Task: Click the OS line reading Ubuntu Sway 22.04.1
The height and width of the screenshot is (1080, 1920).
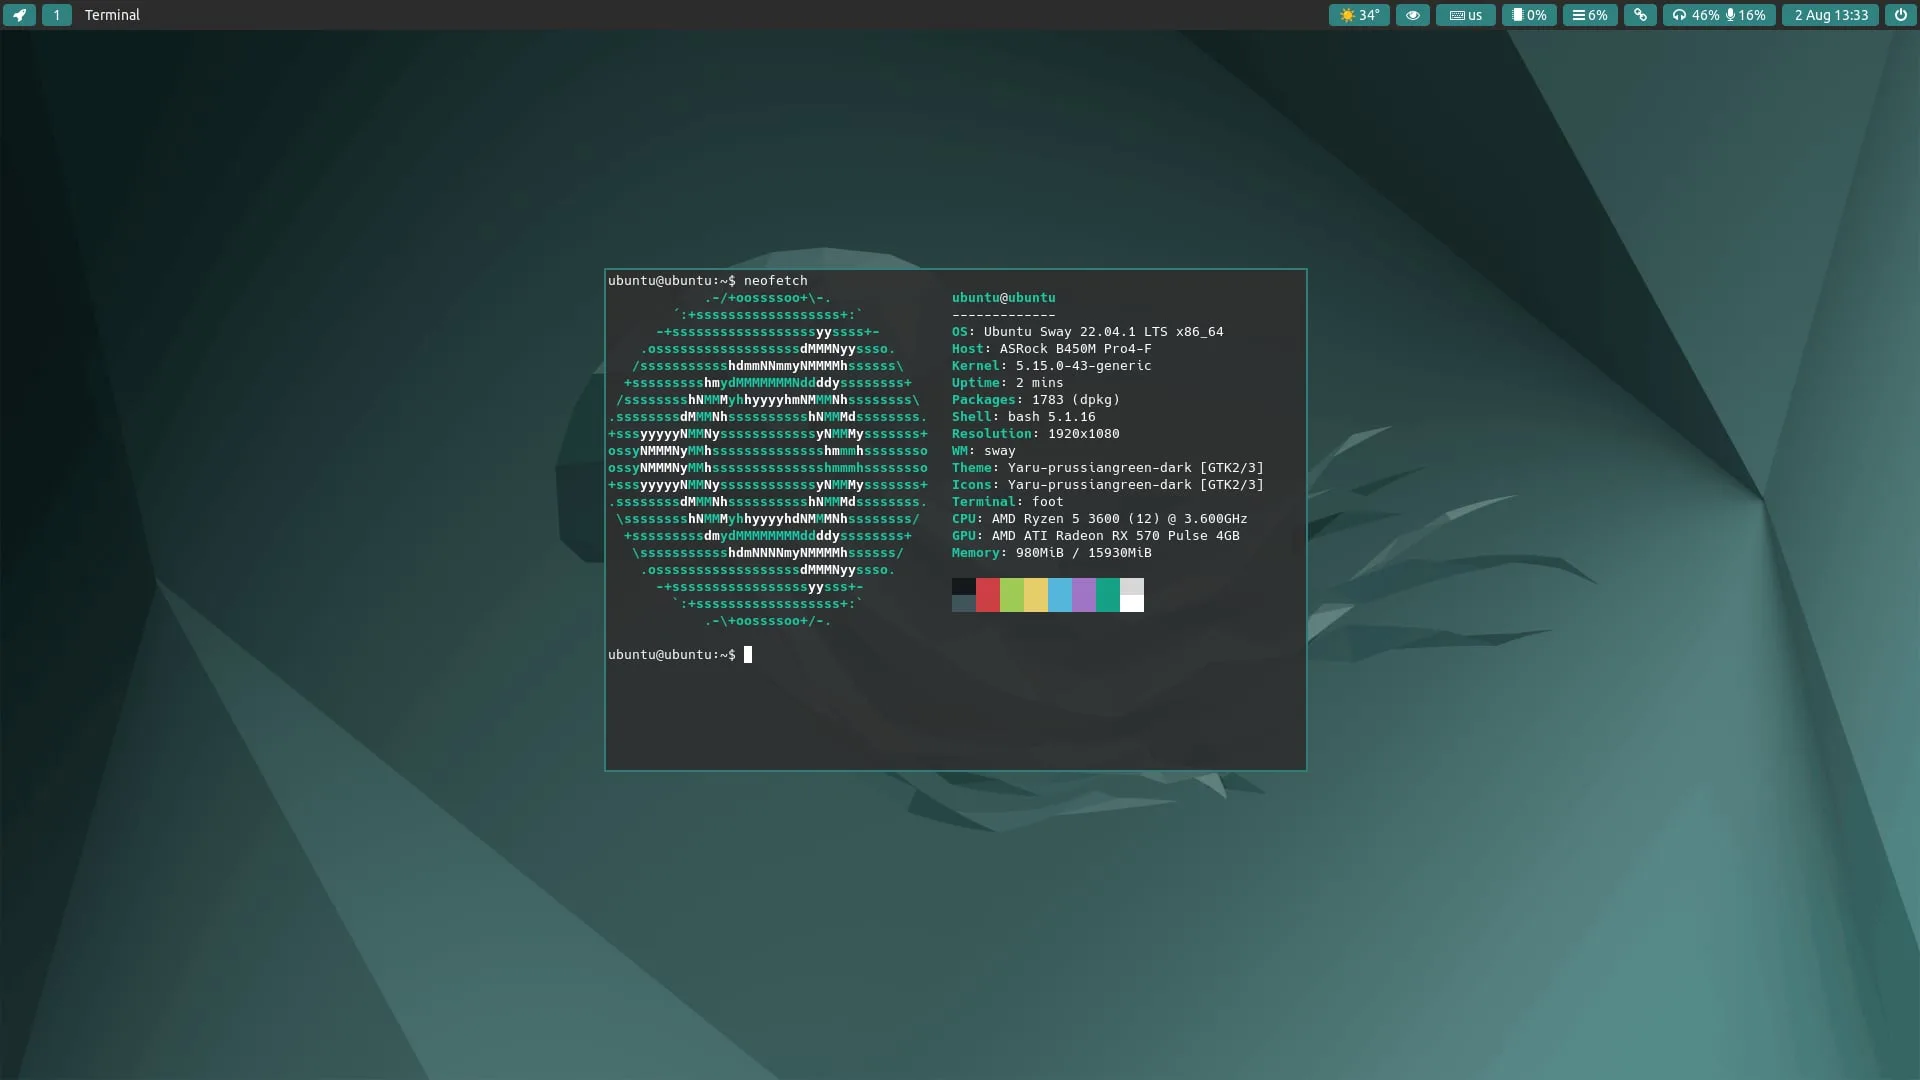Action: (1087, 332)
